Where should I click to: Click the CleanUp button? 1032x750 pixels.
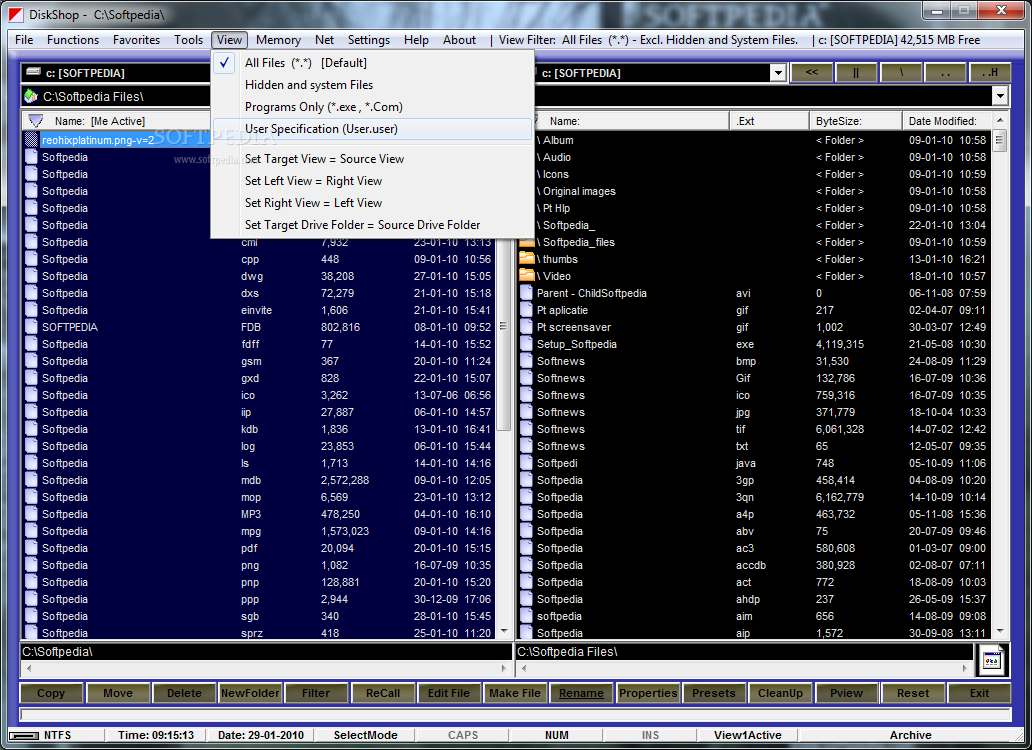(780, 693)
